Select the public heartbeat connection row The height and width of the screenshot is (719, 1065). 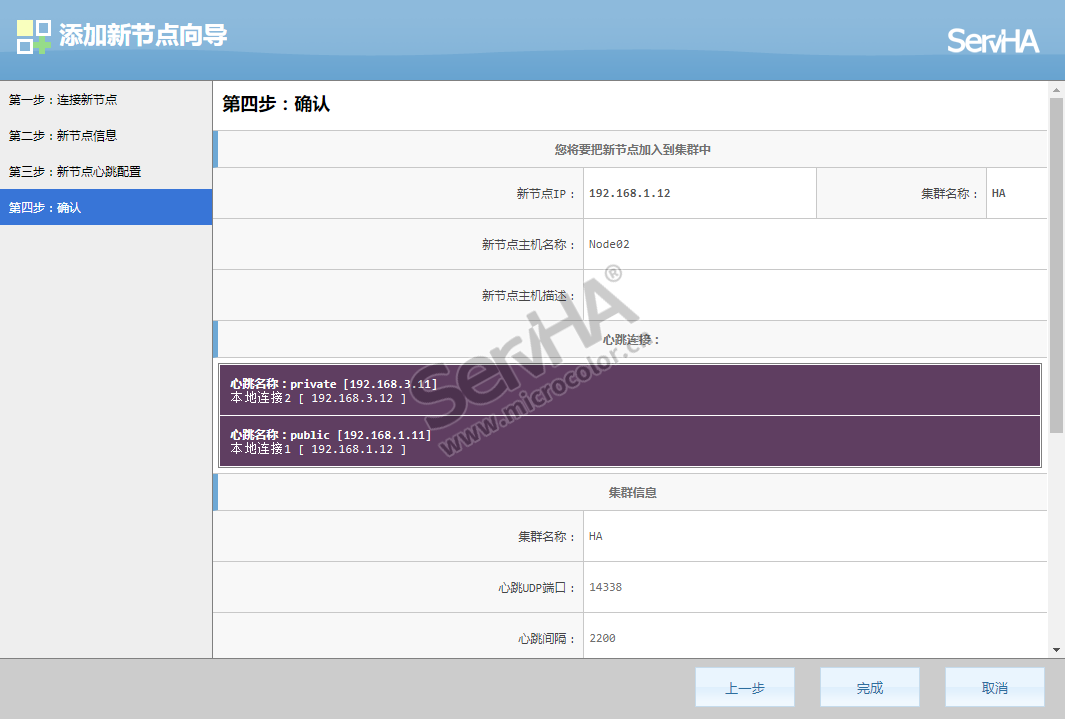(x=630, y=442)
